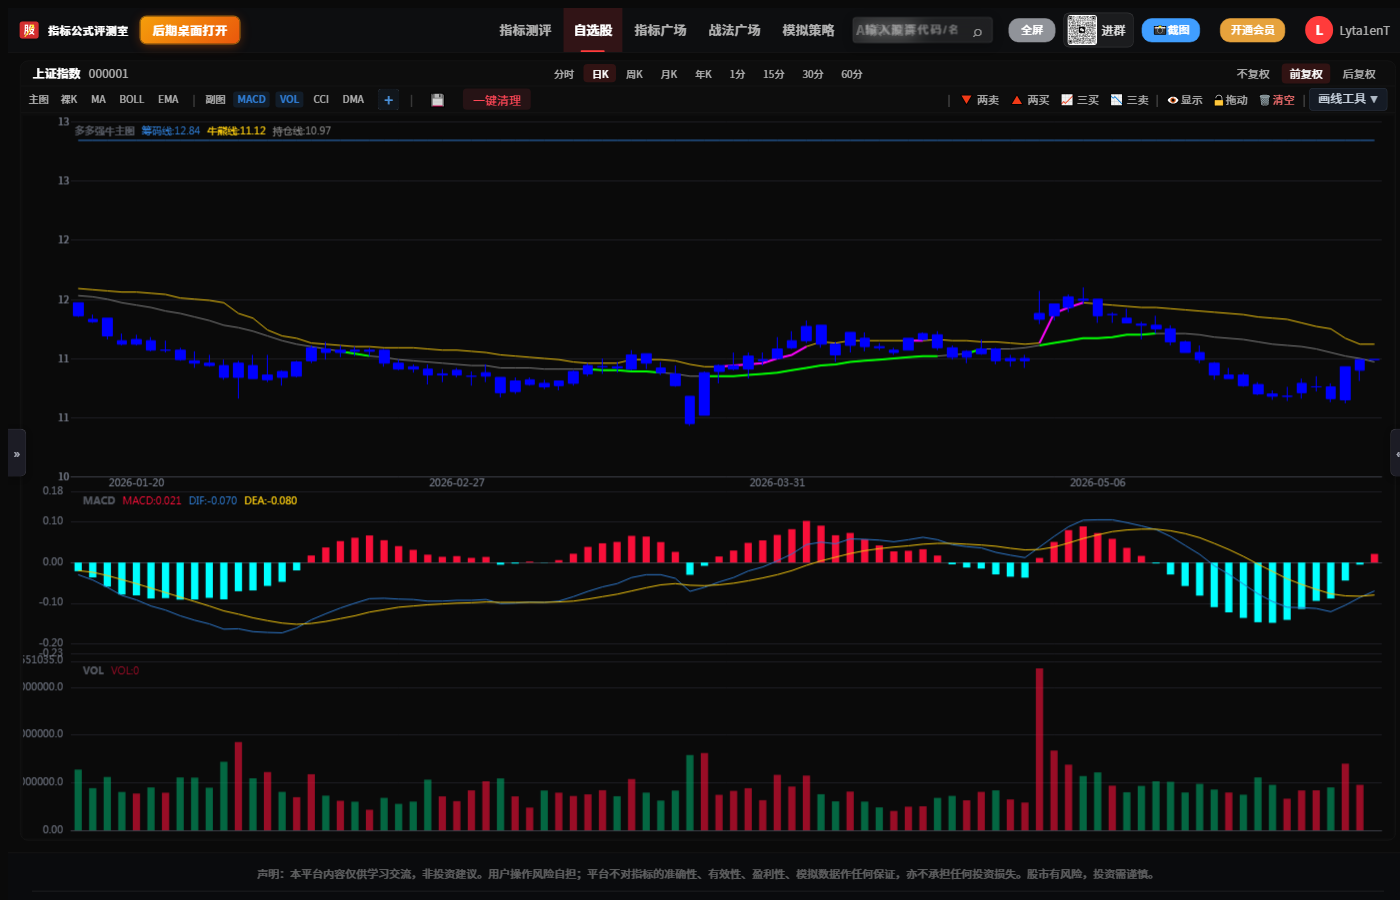Click the 两卖 down-triangle marker tool
The width and height of the screenshot is (1400, 900).
pyautogui.click(x=980, y=100)
